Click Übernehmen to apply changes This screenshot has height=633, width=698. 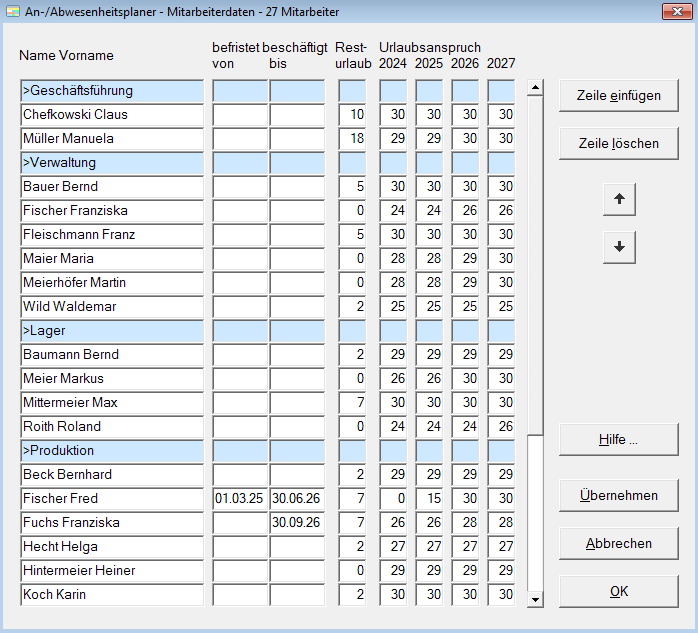click(619, 495)
